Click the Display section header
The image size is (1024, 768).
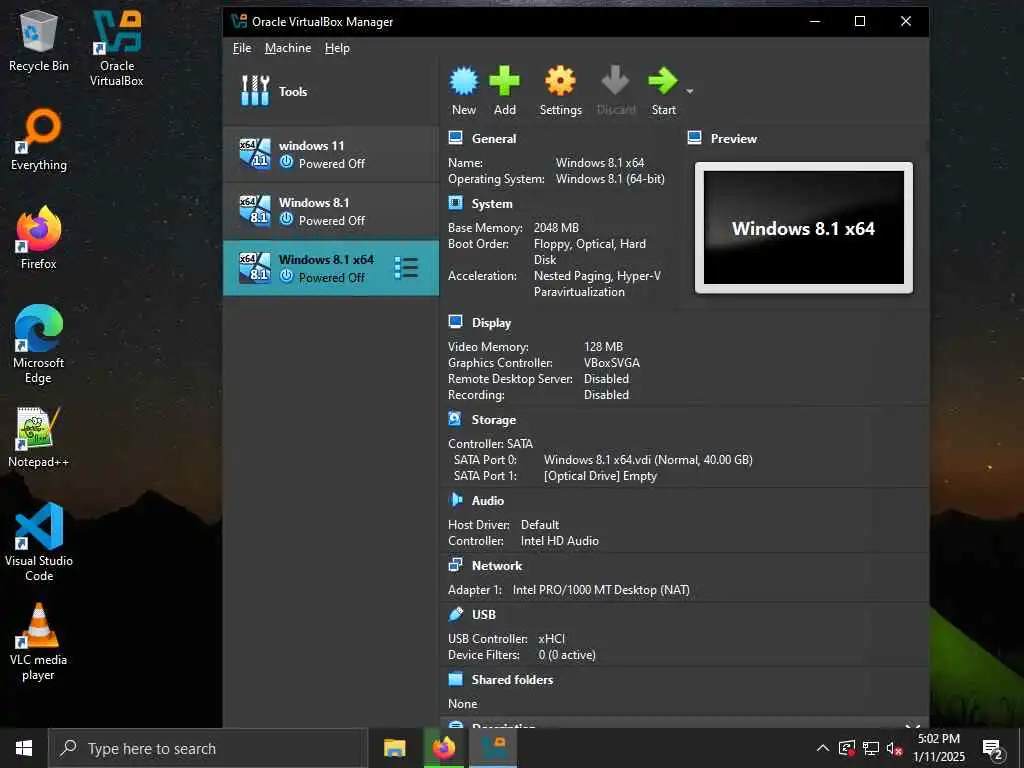[x=491, y=323]
